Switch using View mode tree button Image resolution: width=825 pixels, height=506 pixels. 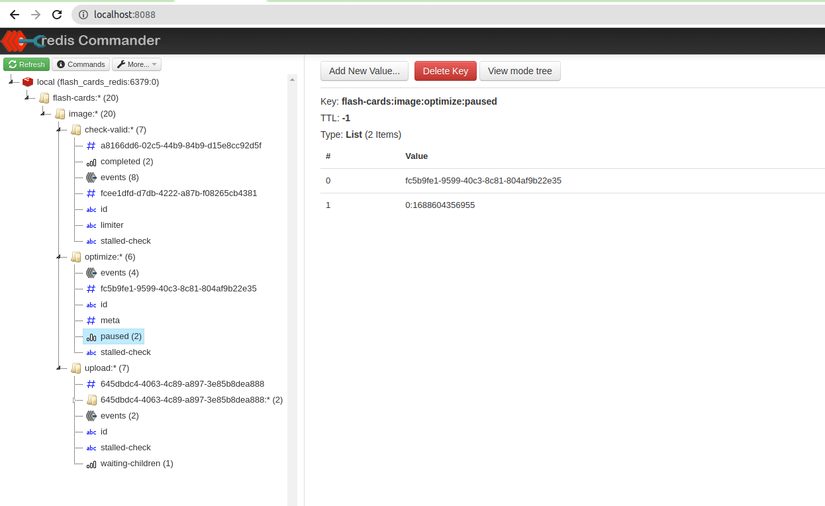pyautogui.click(x=520, y=71)
